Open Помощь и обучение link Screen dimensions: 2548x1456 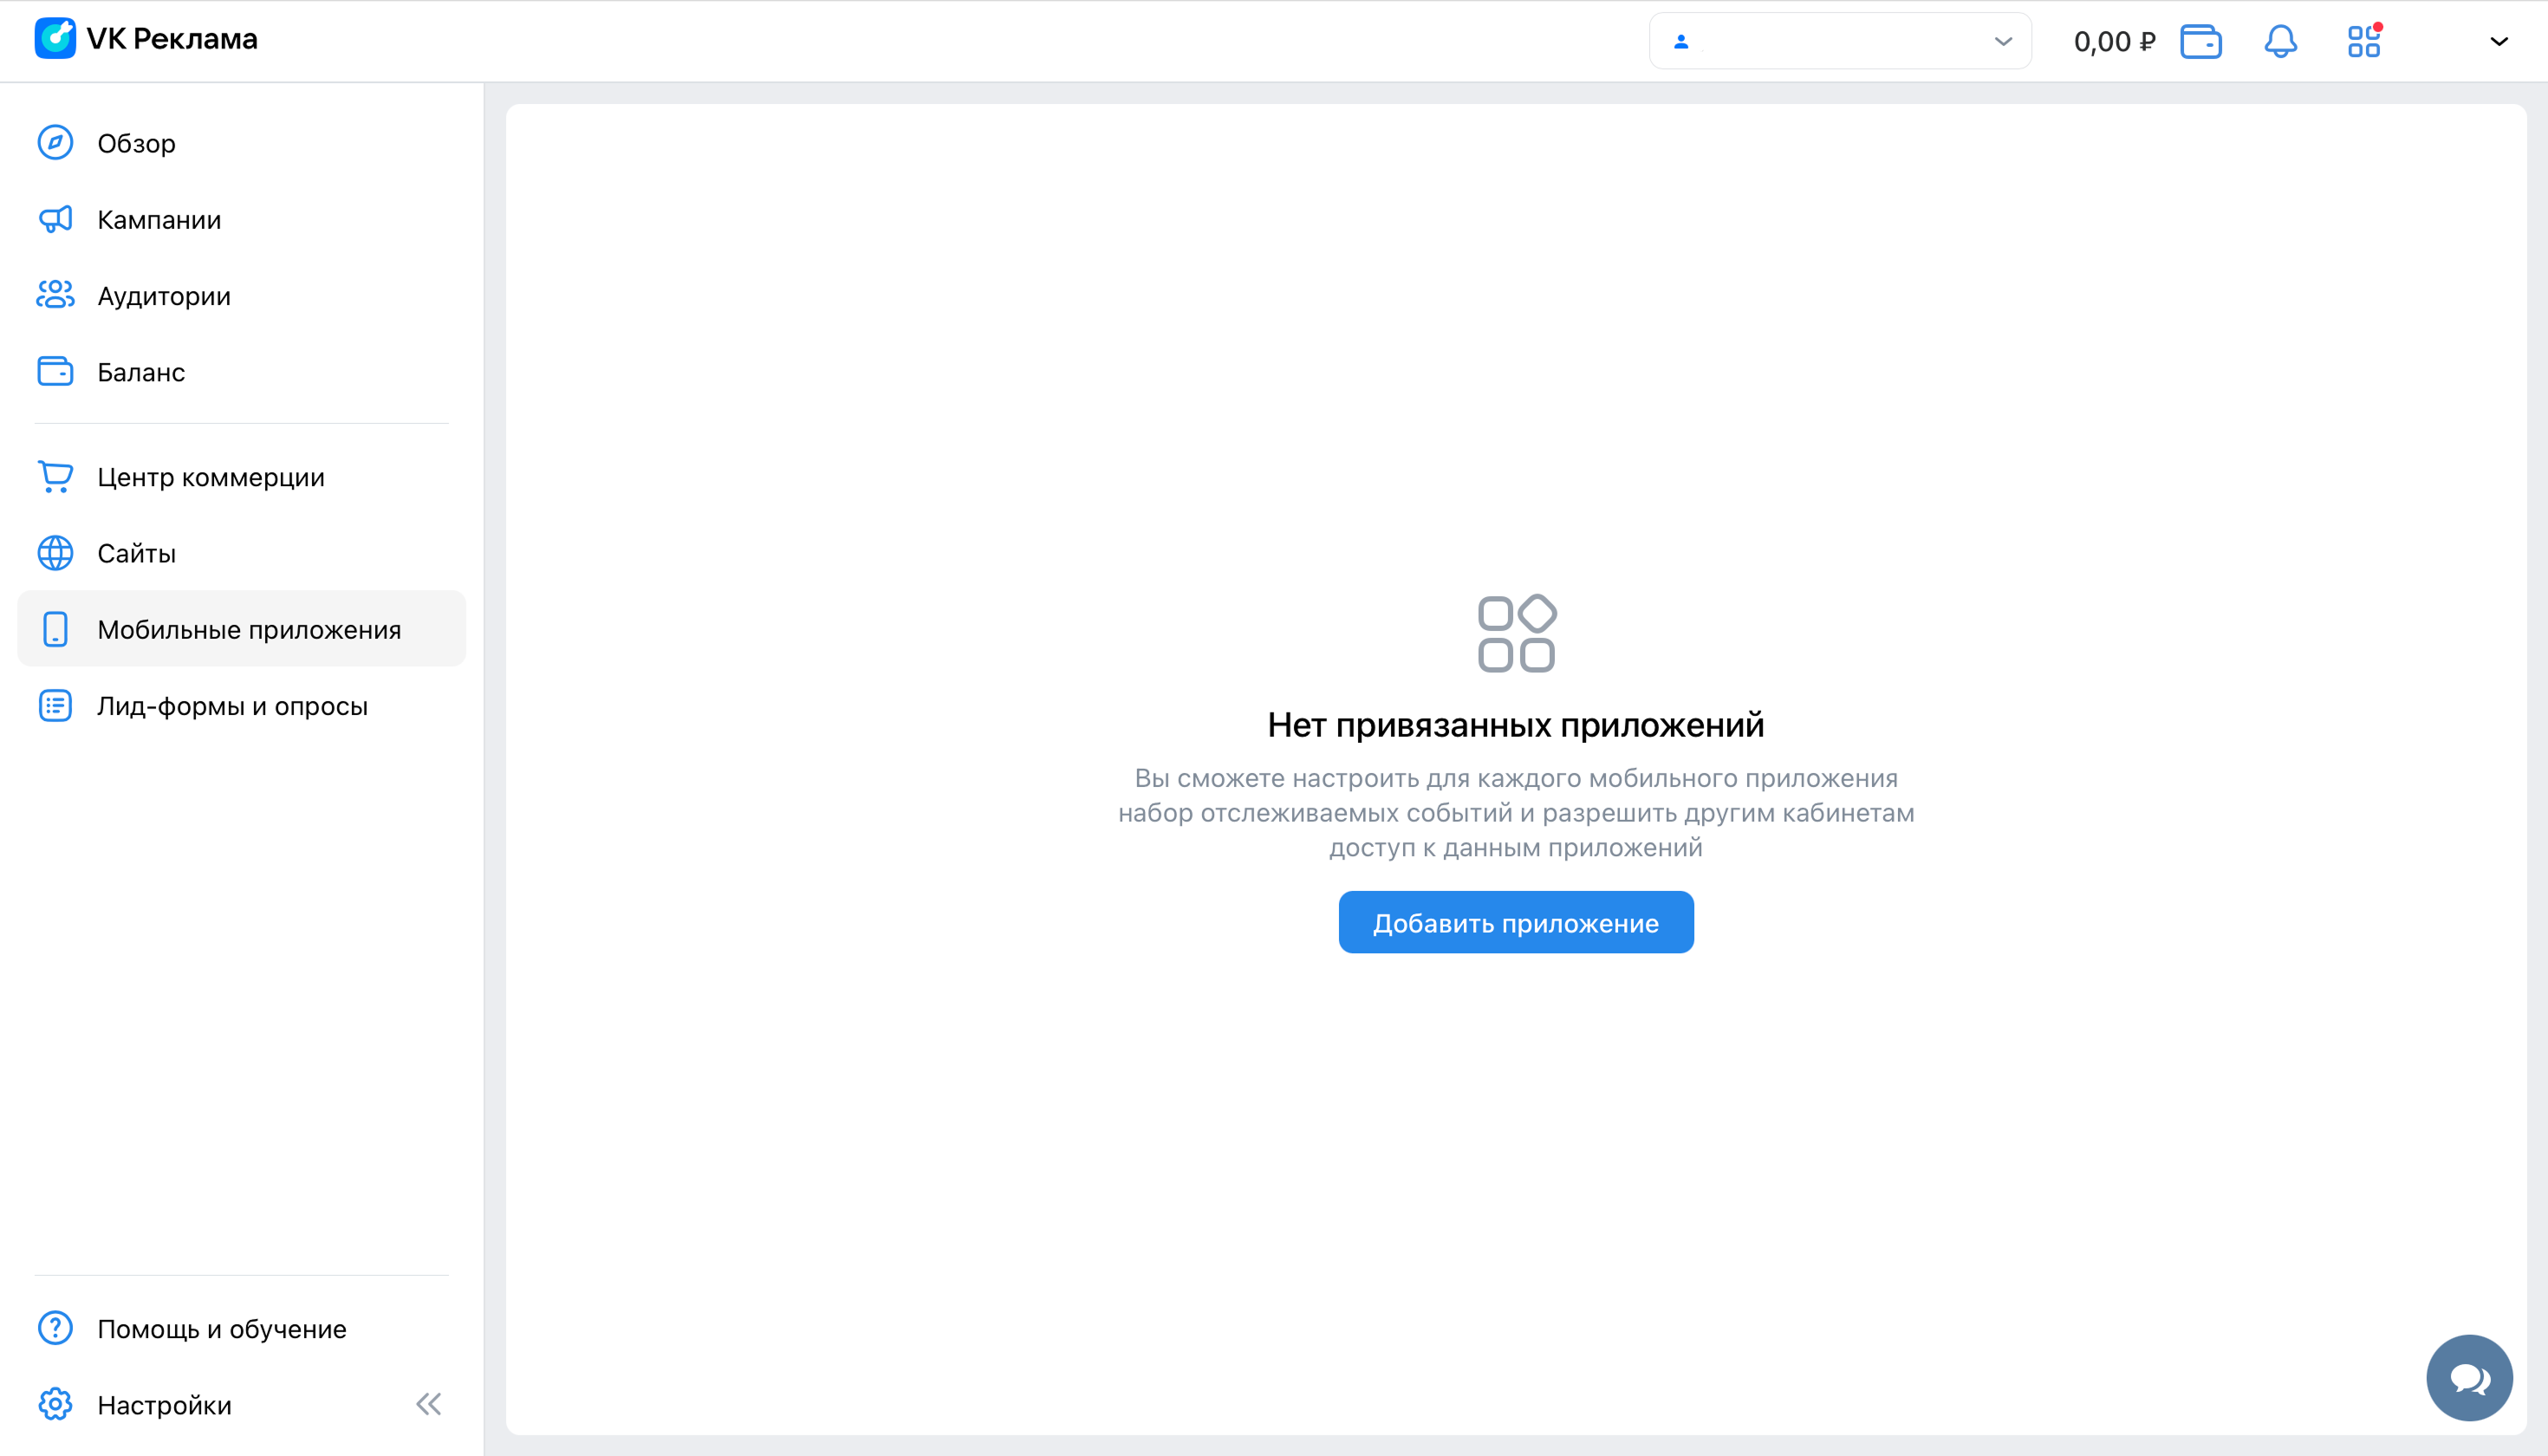point(222,1328)
